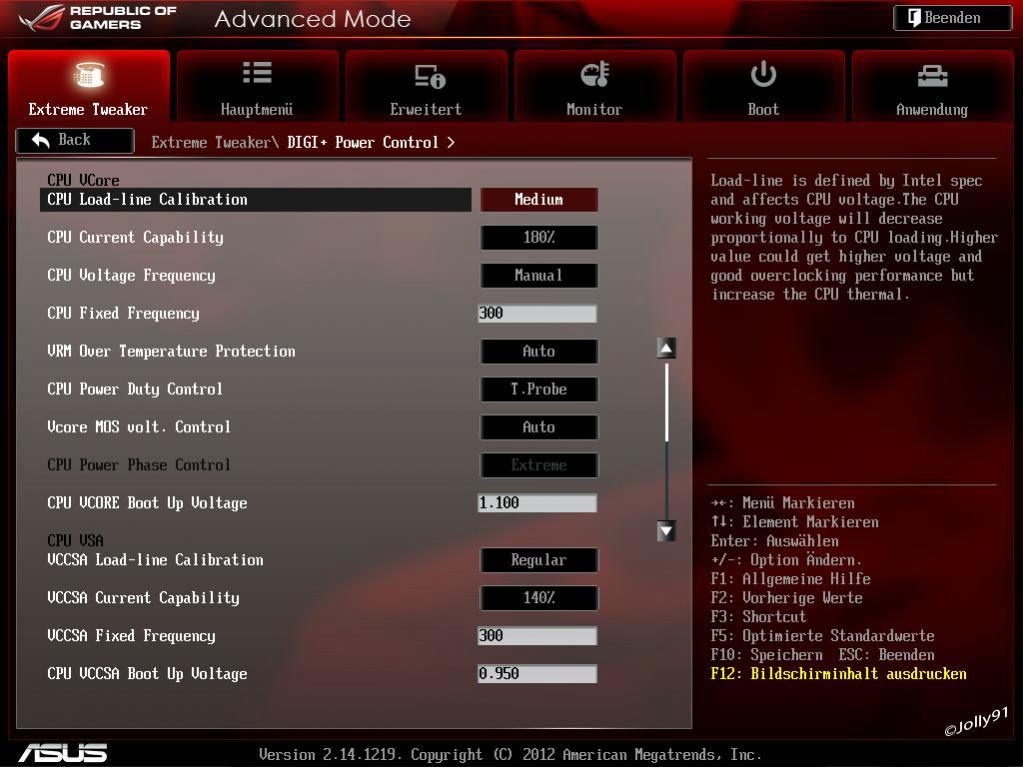The height and width of the screenshot is (767, 1023).
Task: Select the CPU Voltage Frequency label
Action: tap(131, 275)
